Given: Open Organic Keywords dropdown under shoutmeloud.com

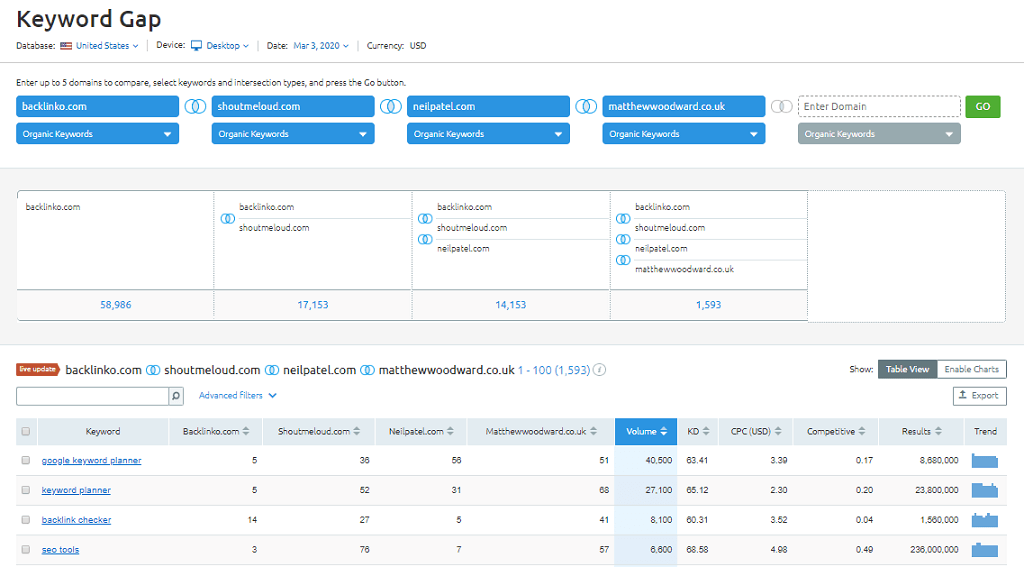Looking at the screenshot, I should click(293, 134).
